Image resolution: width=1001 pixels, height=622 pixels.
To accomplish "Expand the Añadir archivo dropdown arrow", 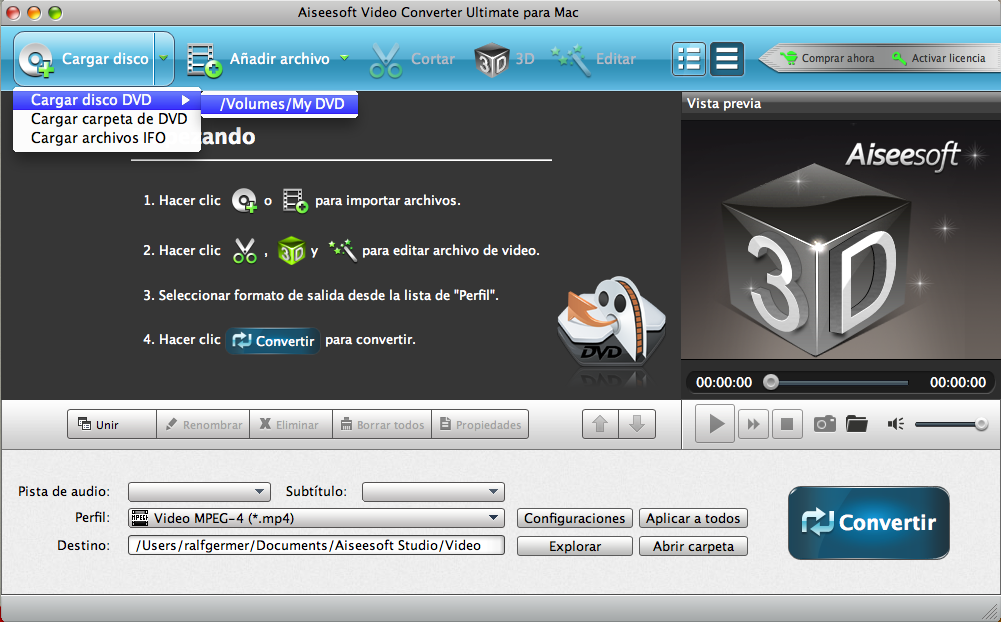I will 345,58.
